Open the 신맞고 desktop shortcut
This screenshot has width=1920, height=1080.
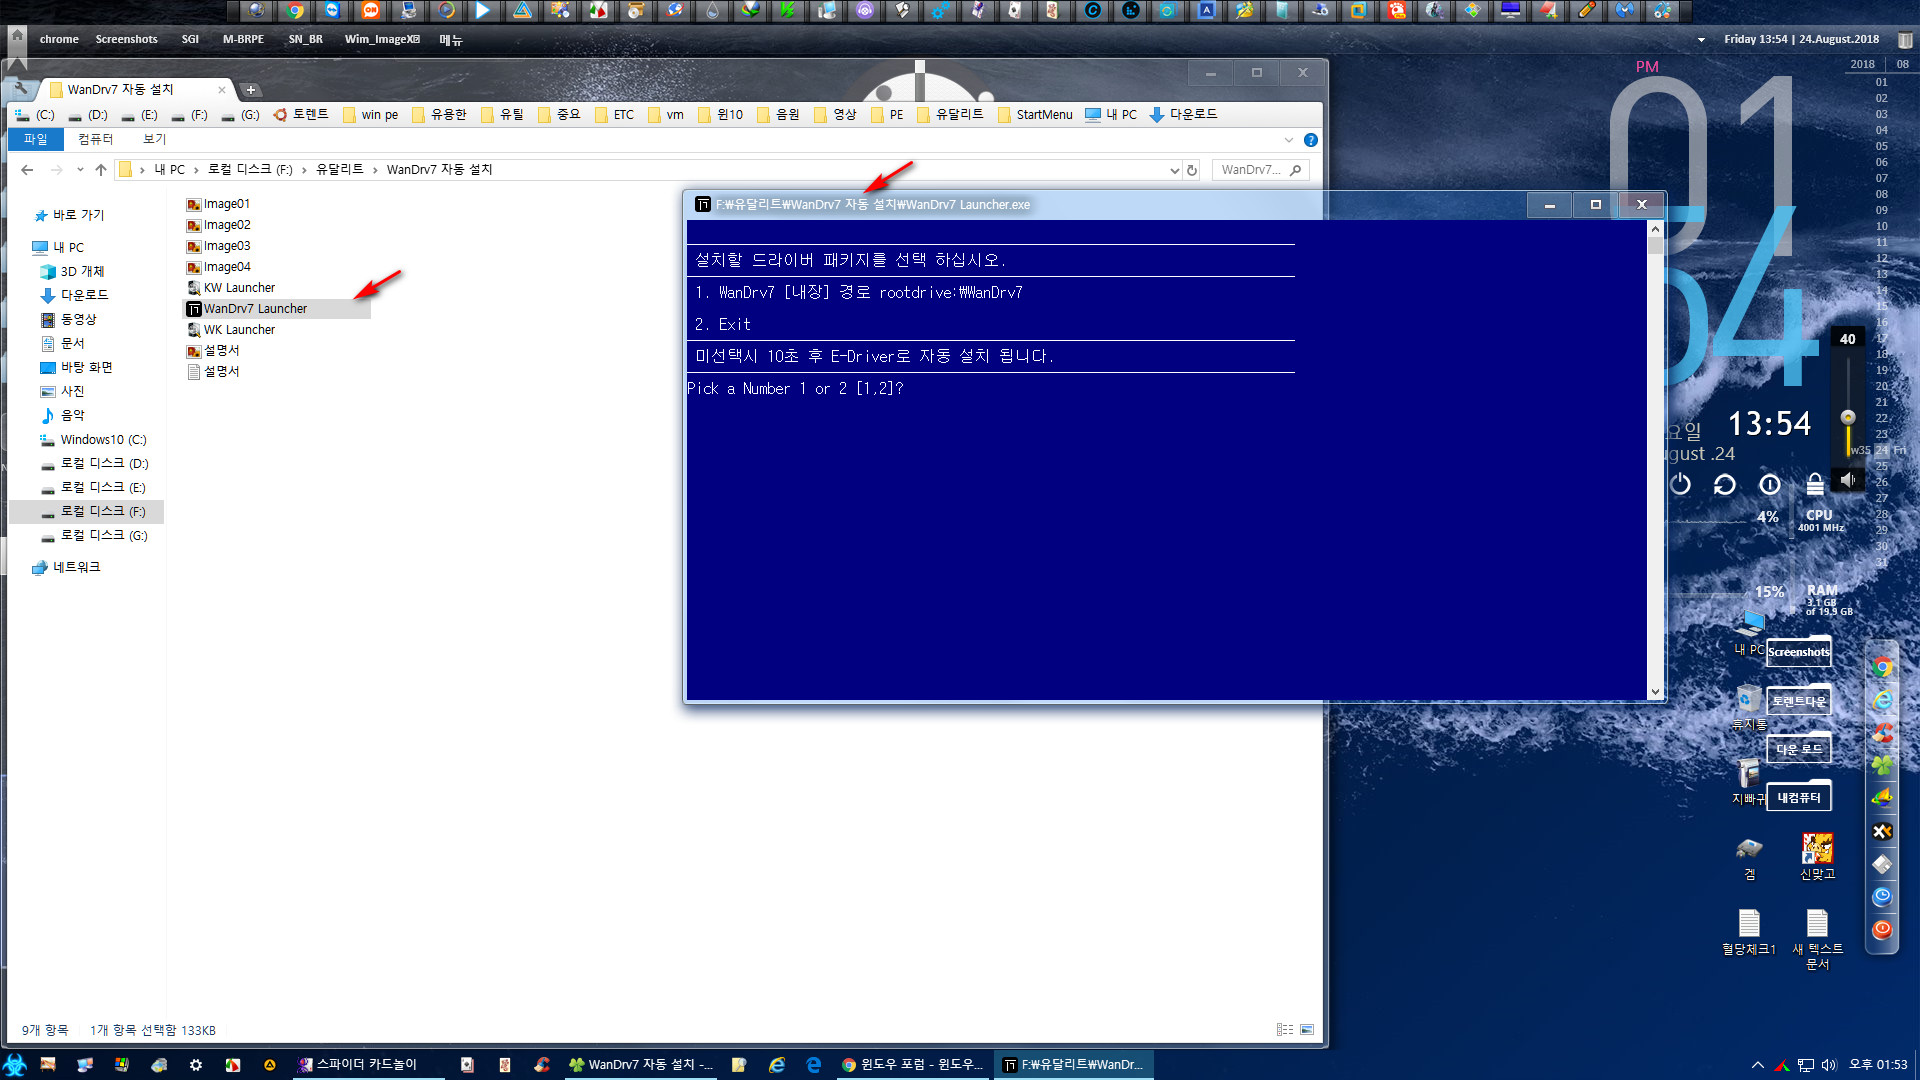(1817, 857)
